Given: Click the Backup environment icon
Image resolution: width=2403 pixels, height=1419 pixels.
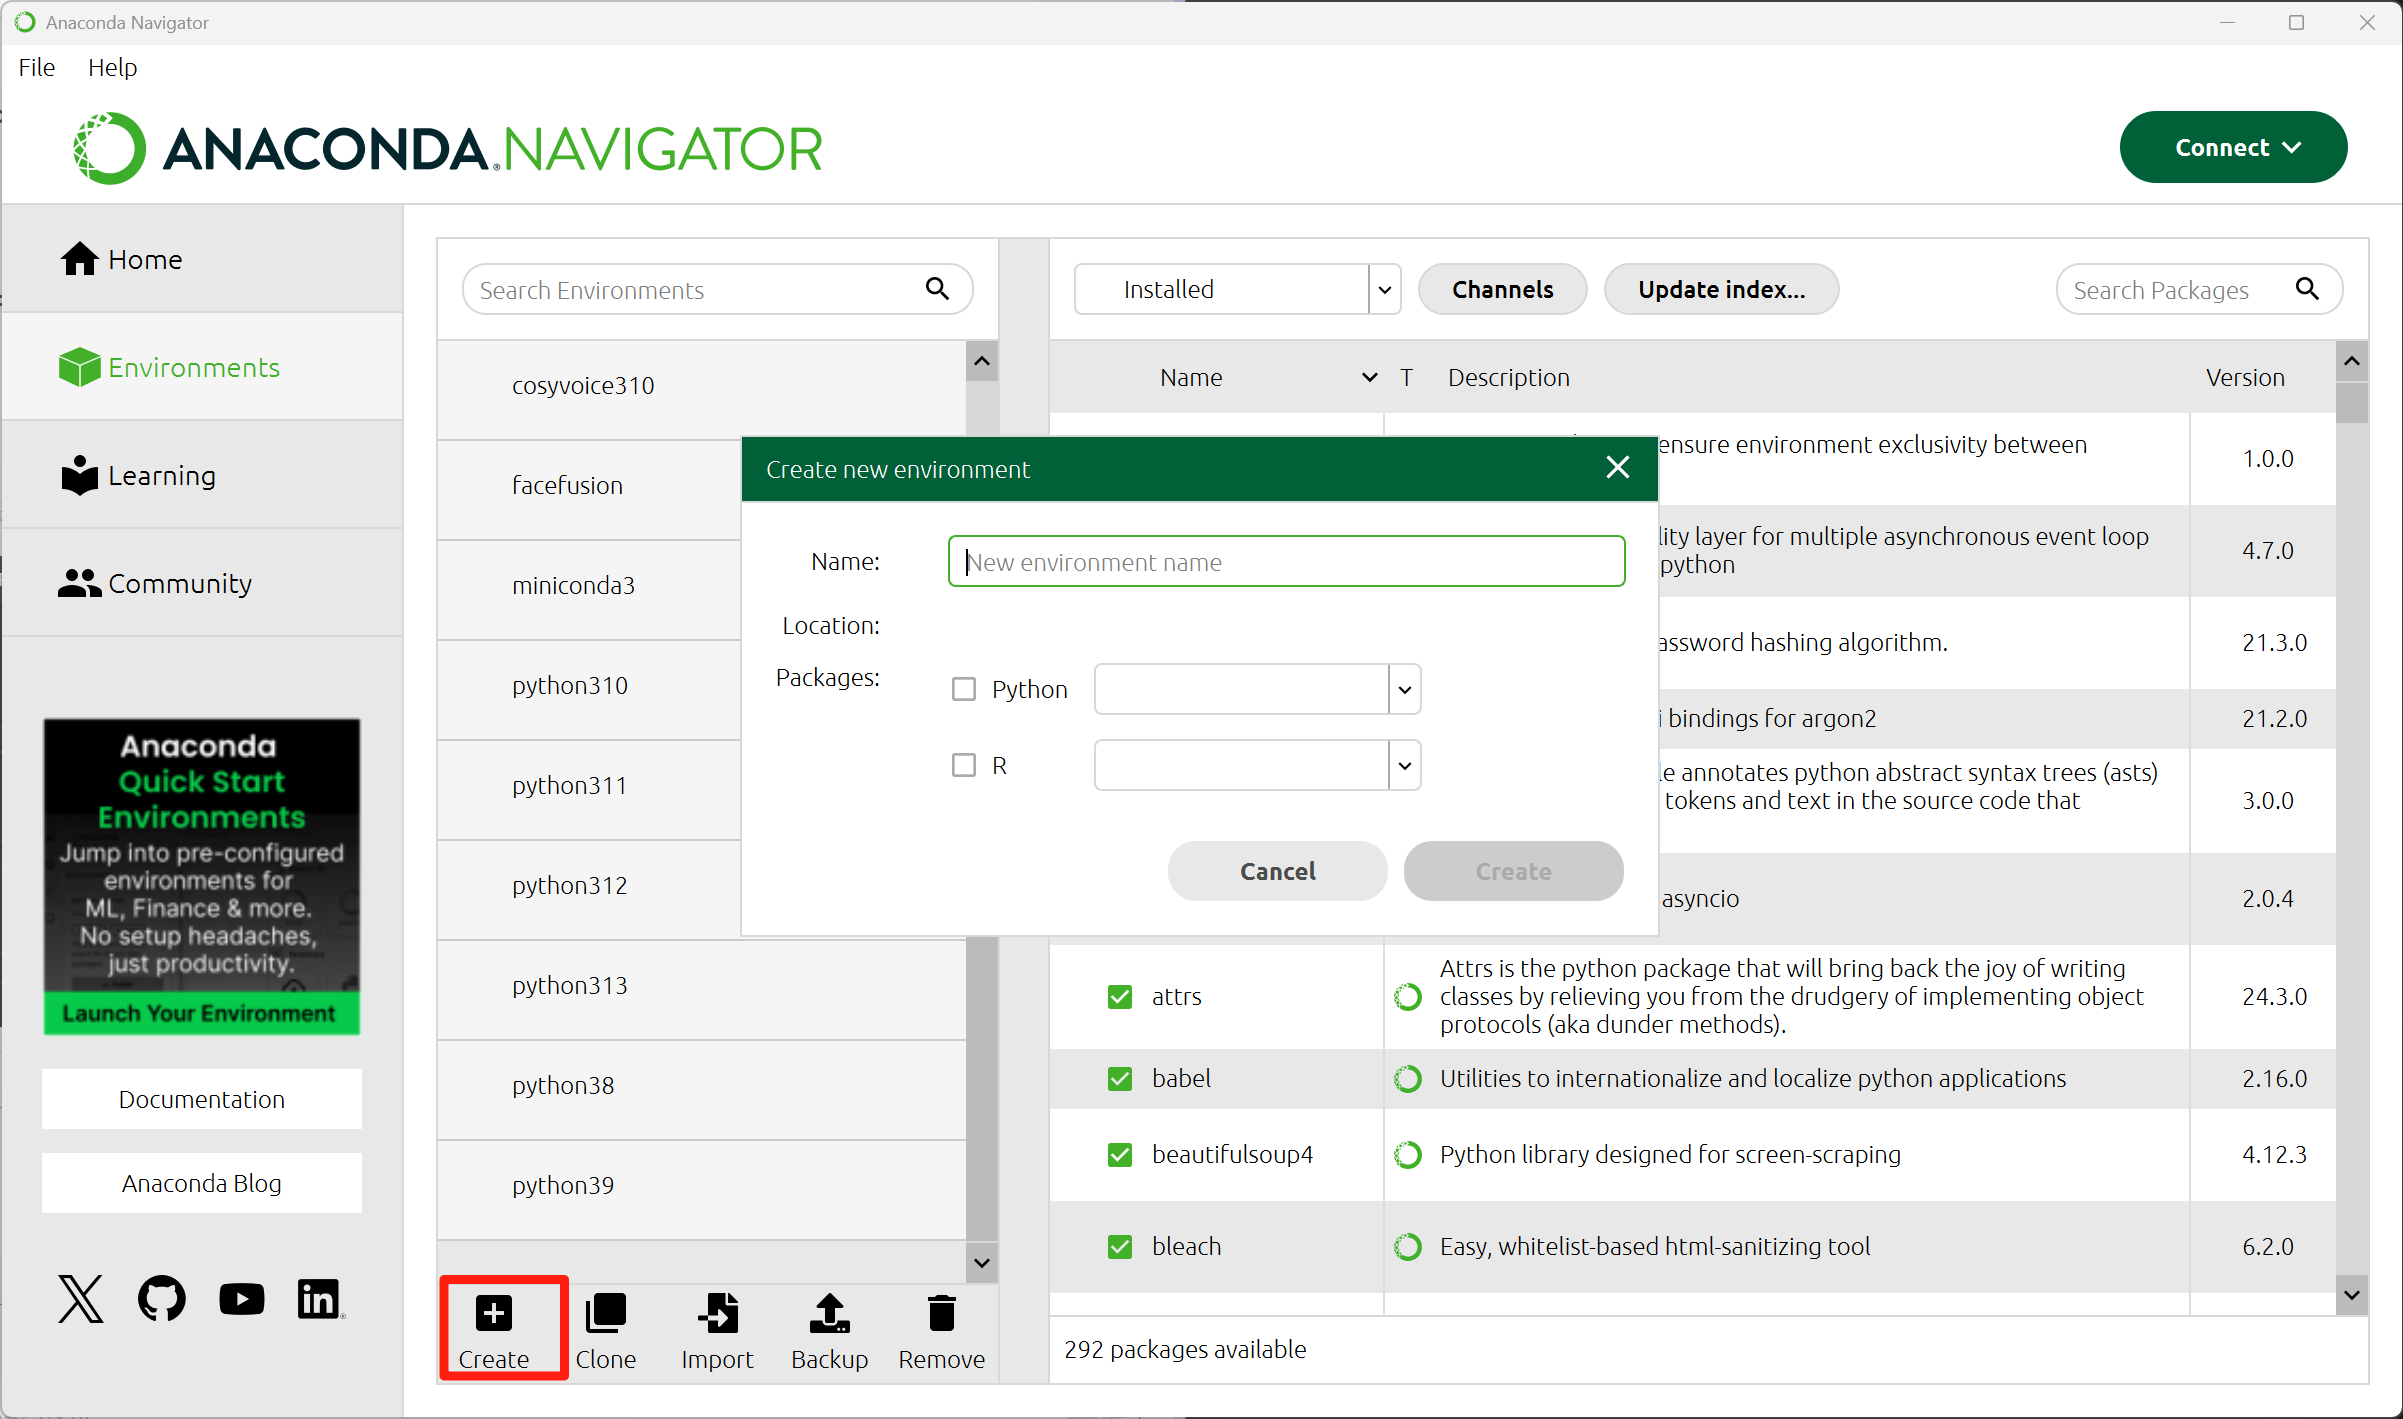Looking at the screenshot, I should pos(829,1314).
